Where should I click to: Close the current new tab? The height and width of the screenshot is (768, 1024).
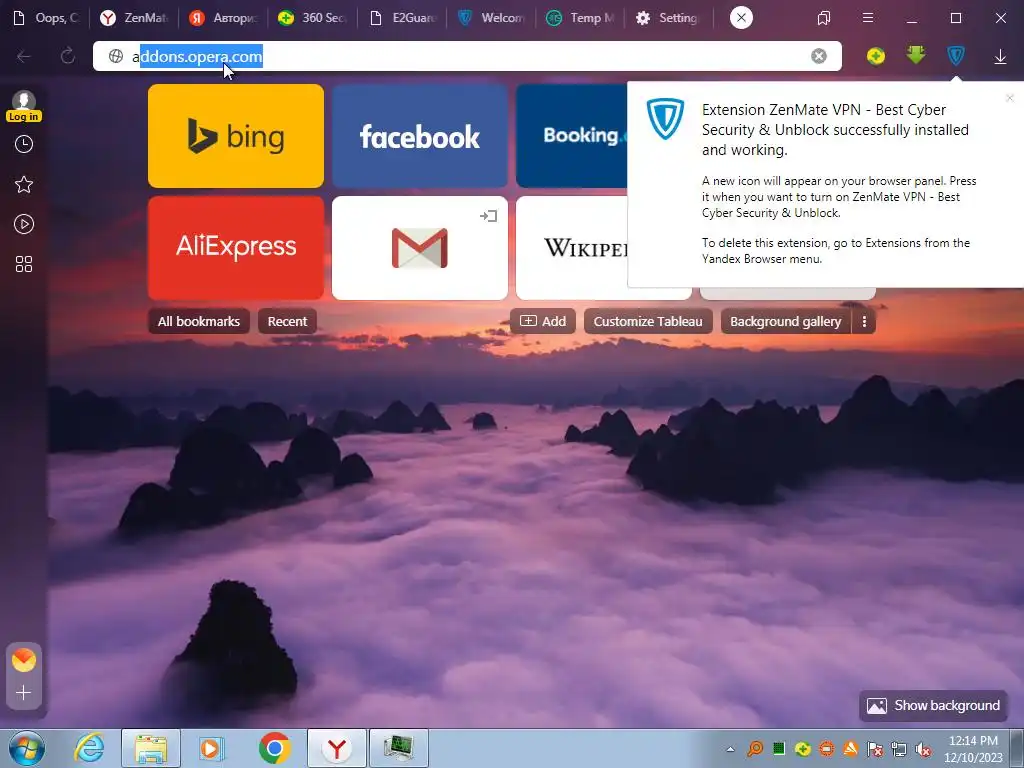[x=741, y=18]
